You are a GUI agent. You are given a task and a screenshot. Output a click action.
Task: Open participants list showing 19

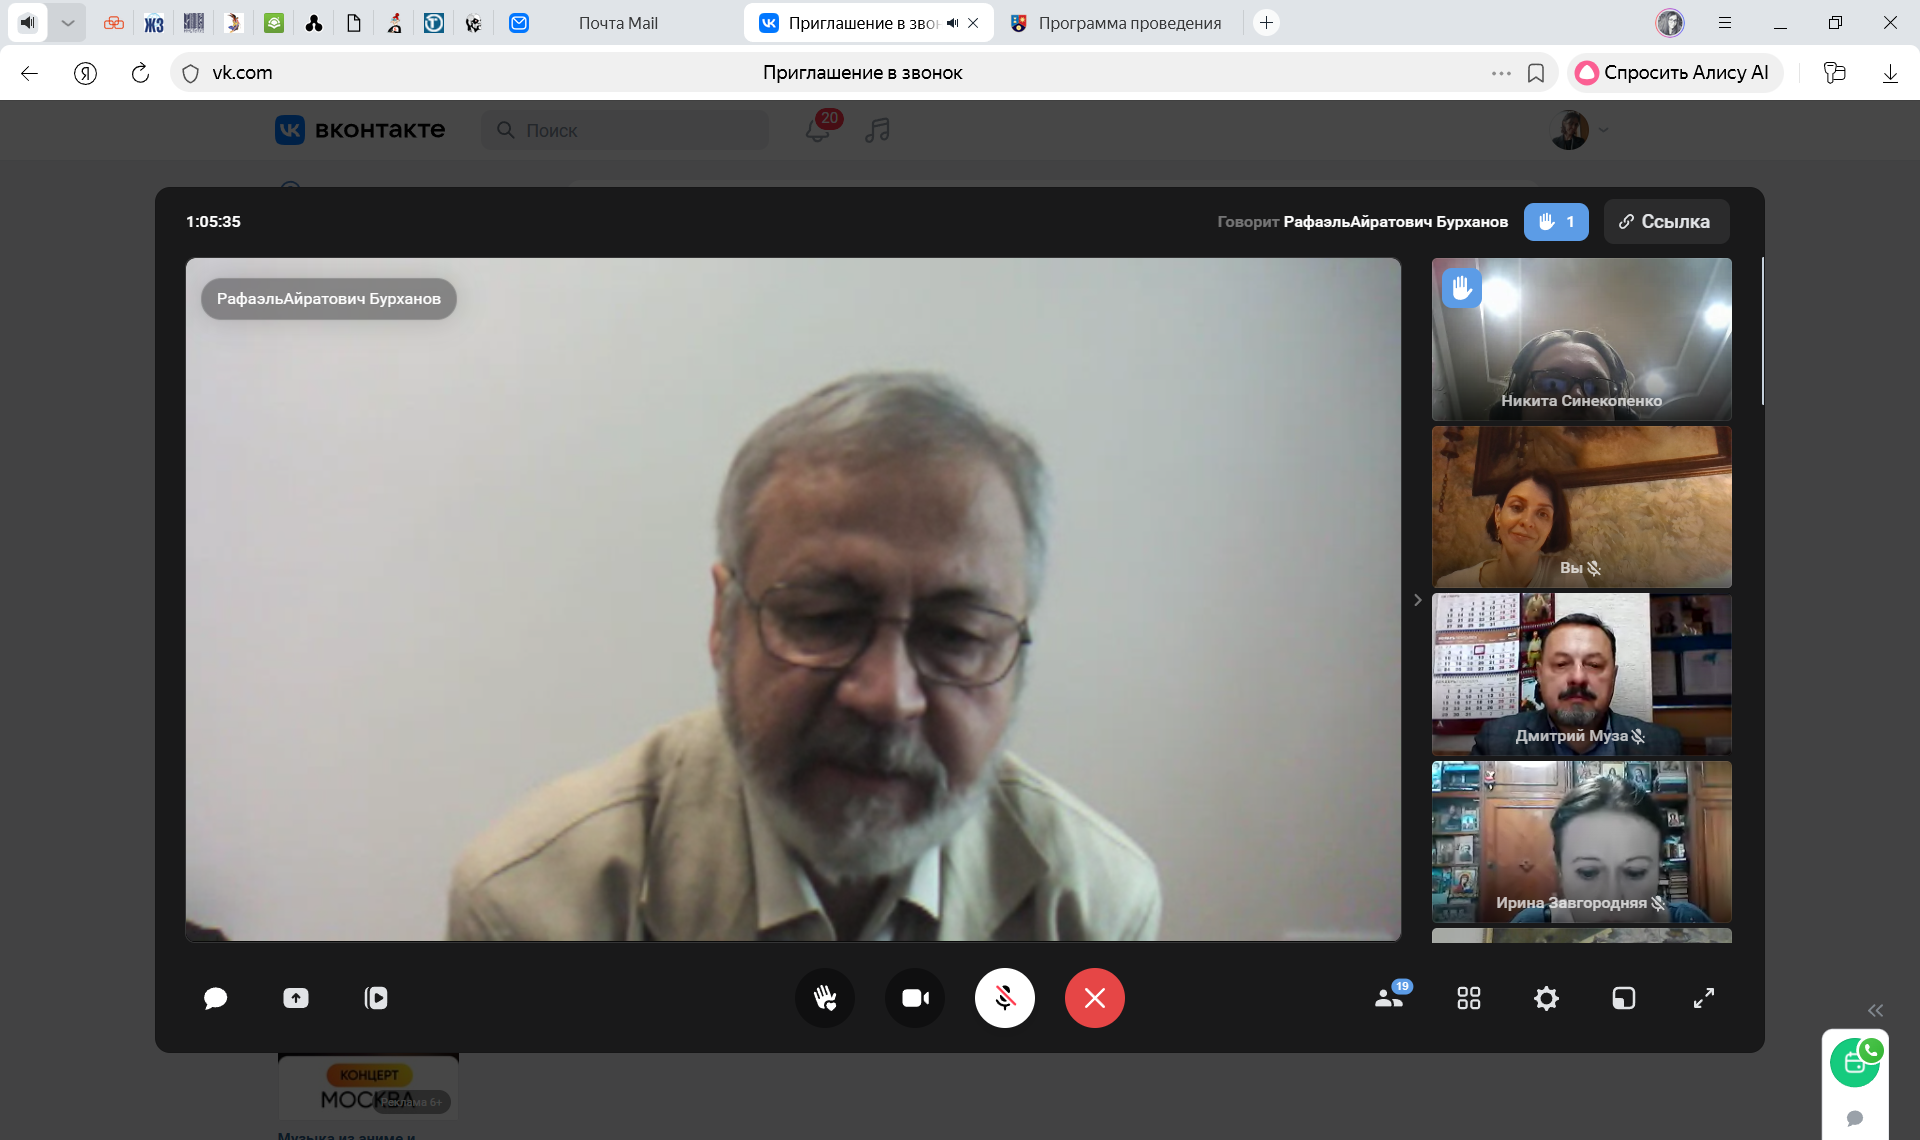click(x=1389, y=998)
